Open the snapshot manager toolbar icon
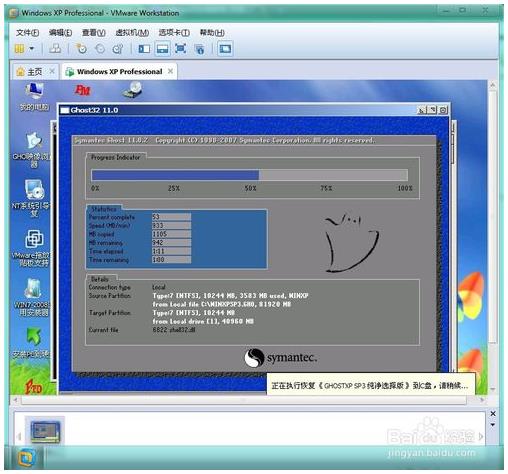This screenshot has width=508, height=474. coord(118,49)
